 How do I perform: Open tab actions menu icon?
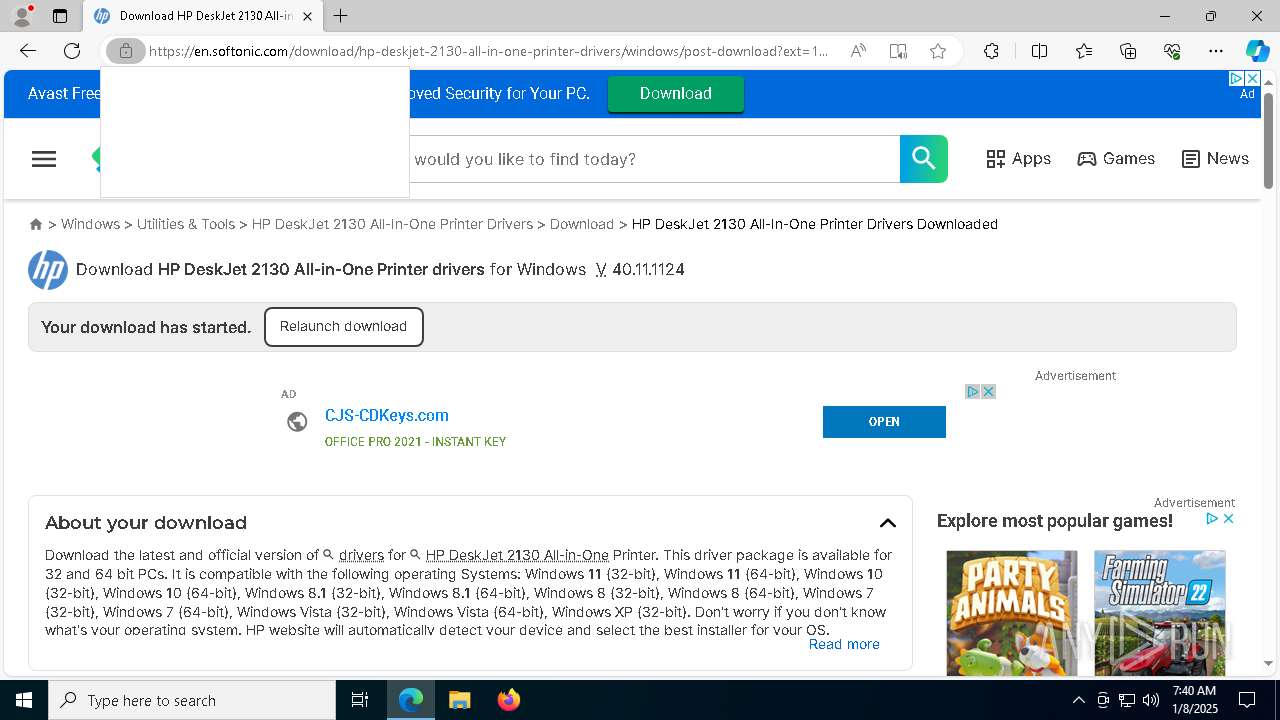[60, 16]
